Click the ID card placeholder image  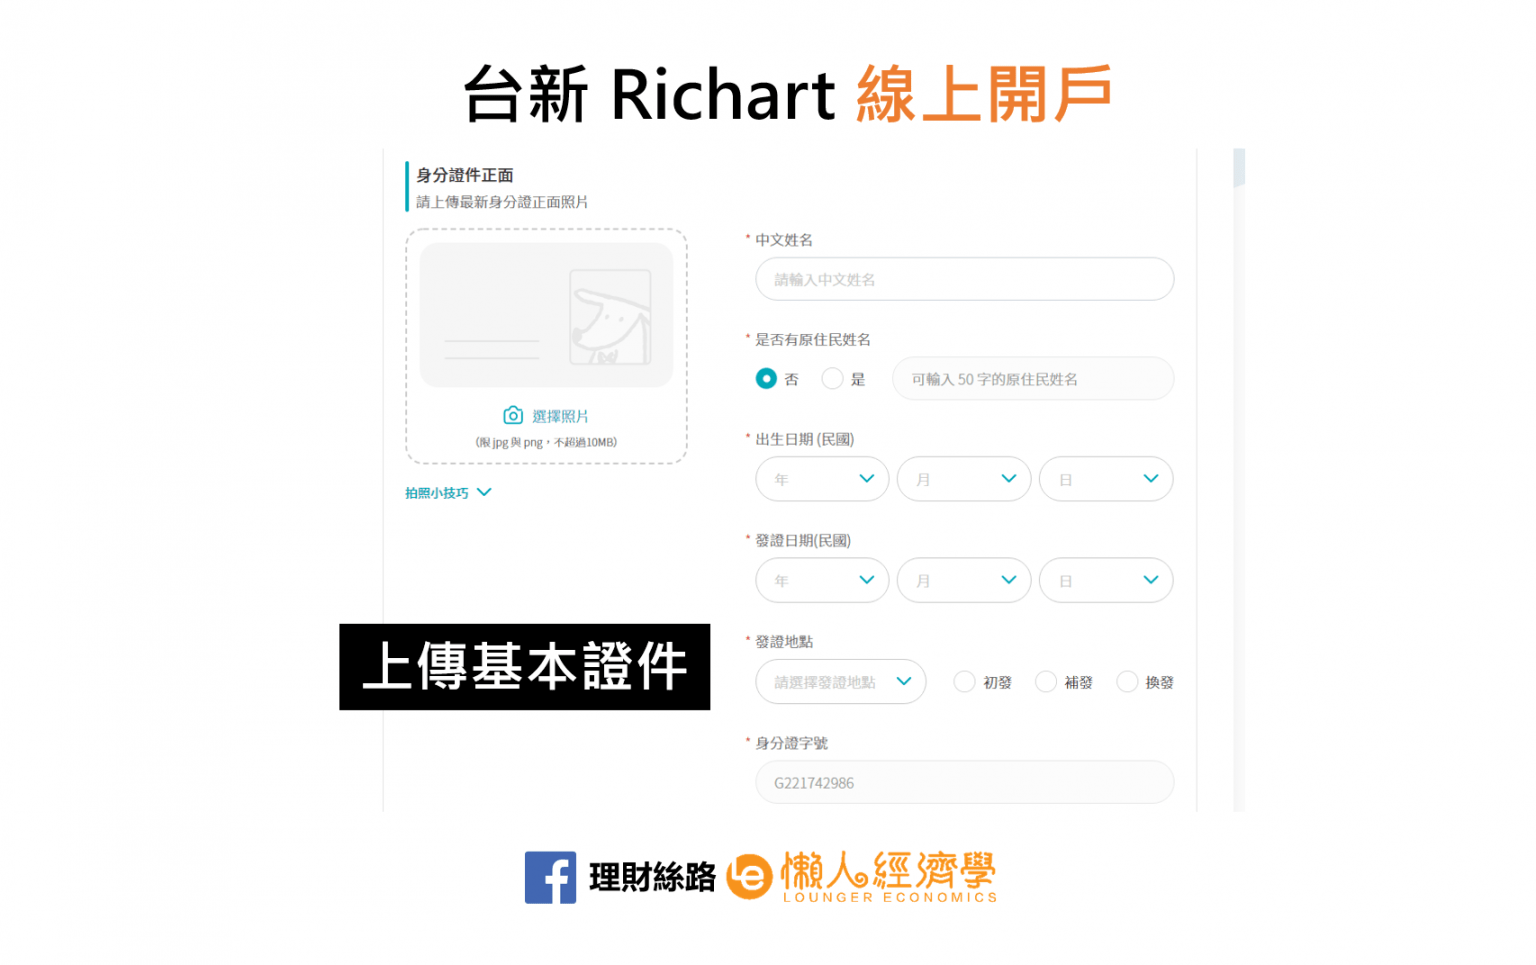point(546,315)
